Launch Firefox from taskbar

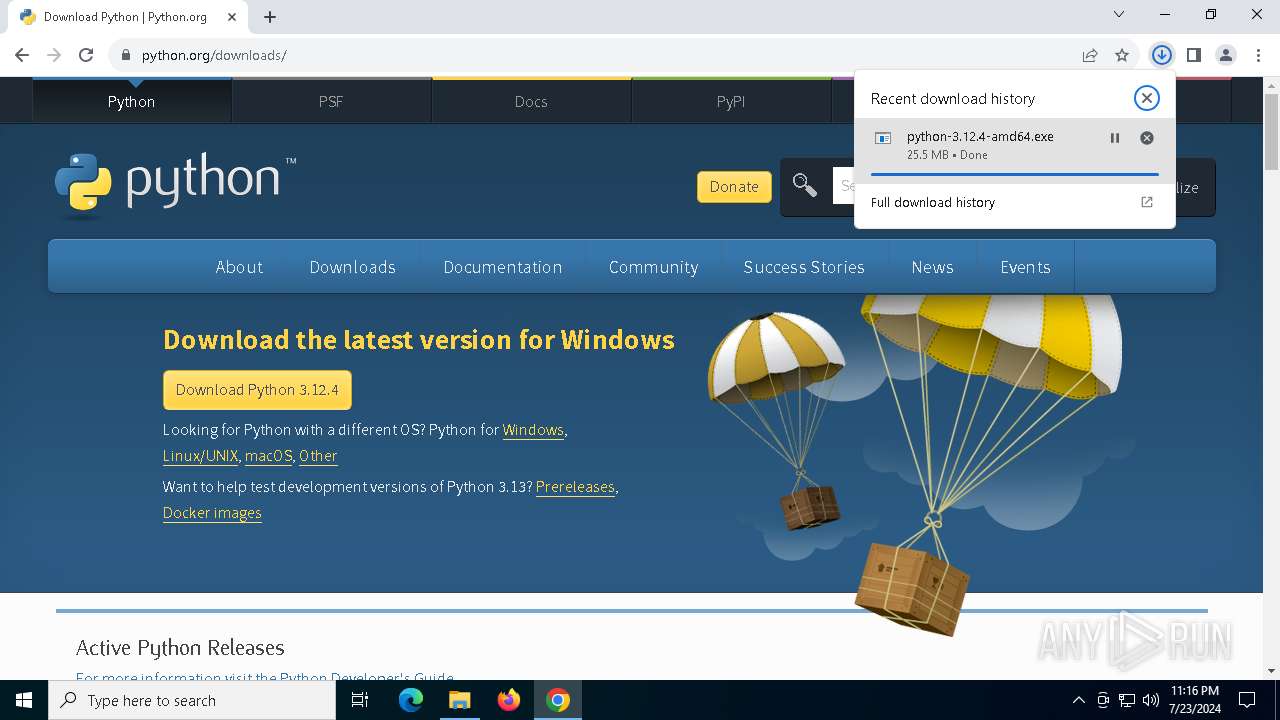509,700
